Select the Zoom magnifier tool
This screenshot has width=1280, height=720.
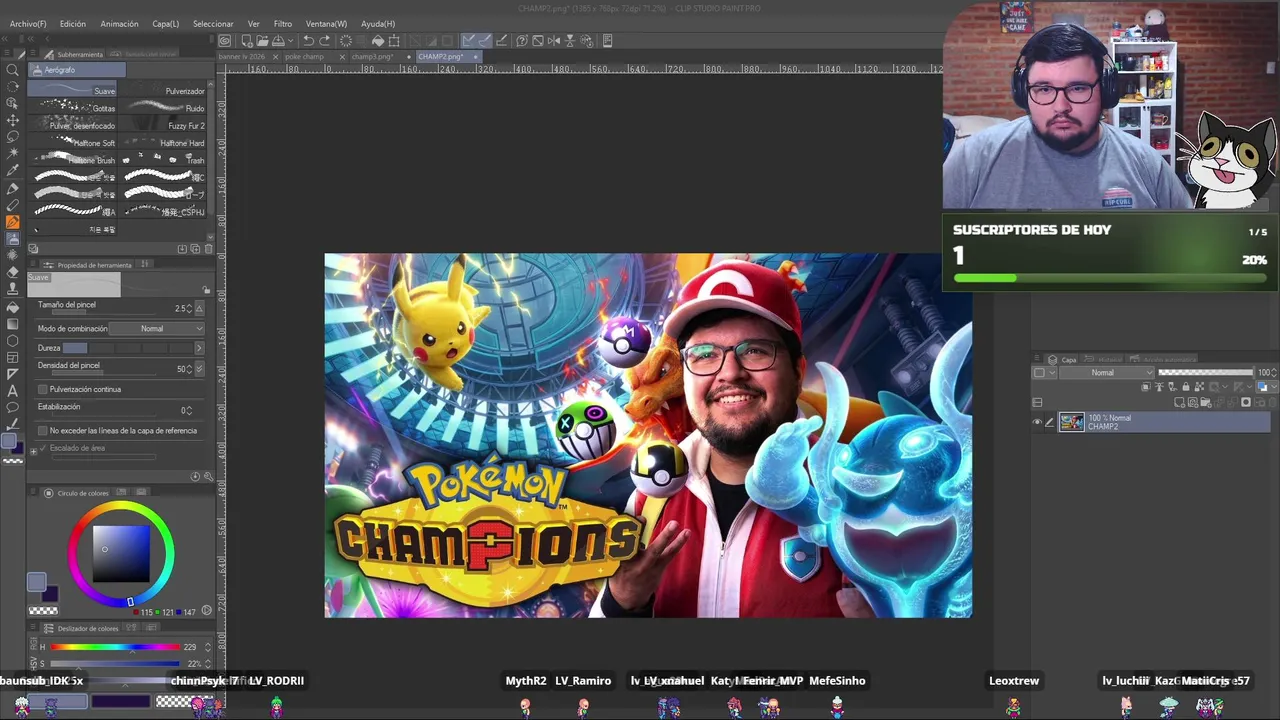pos(13,70)
